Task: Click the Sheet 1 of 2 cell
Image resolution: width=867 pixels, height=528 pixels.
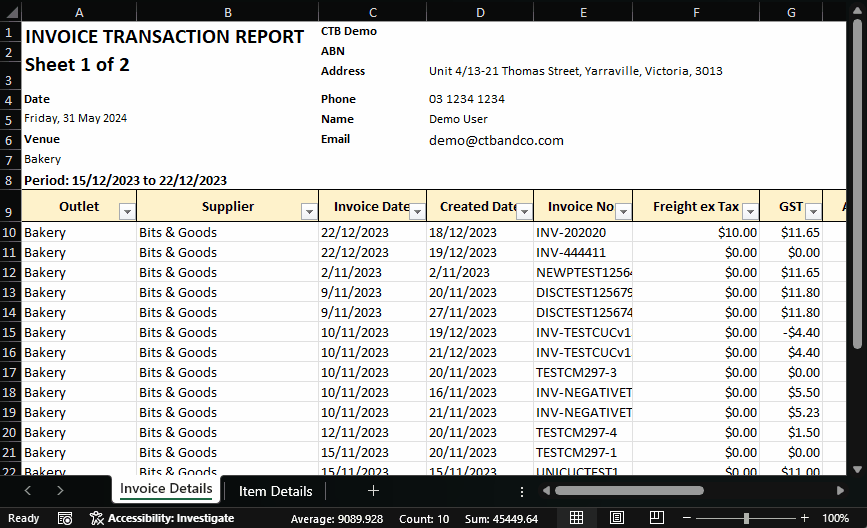Action: 79,65
